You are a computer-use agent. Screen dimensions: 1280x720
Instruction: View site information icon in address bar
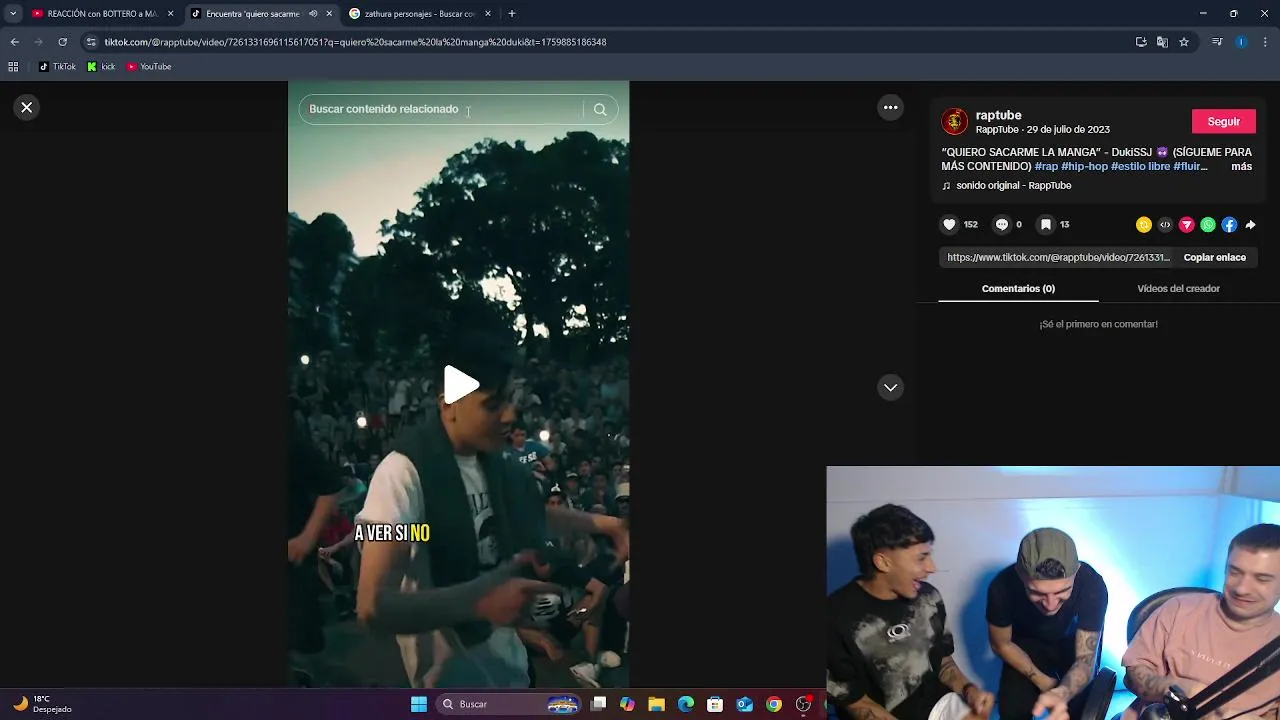(x=91, y=42)
